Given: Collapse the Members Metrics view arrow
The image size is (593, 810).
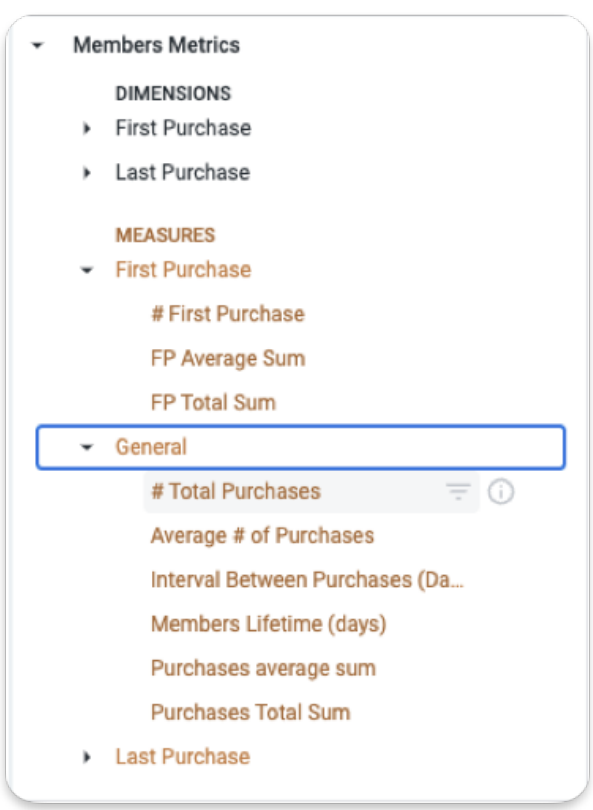Looking at the screenshot, I should point(37,45).
